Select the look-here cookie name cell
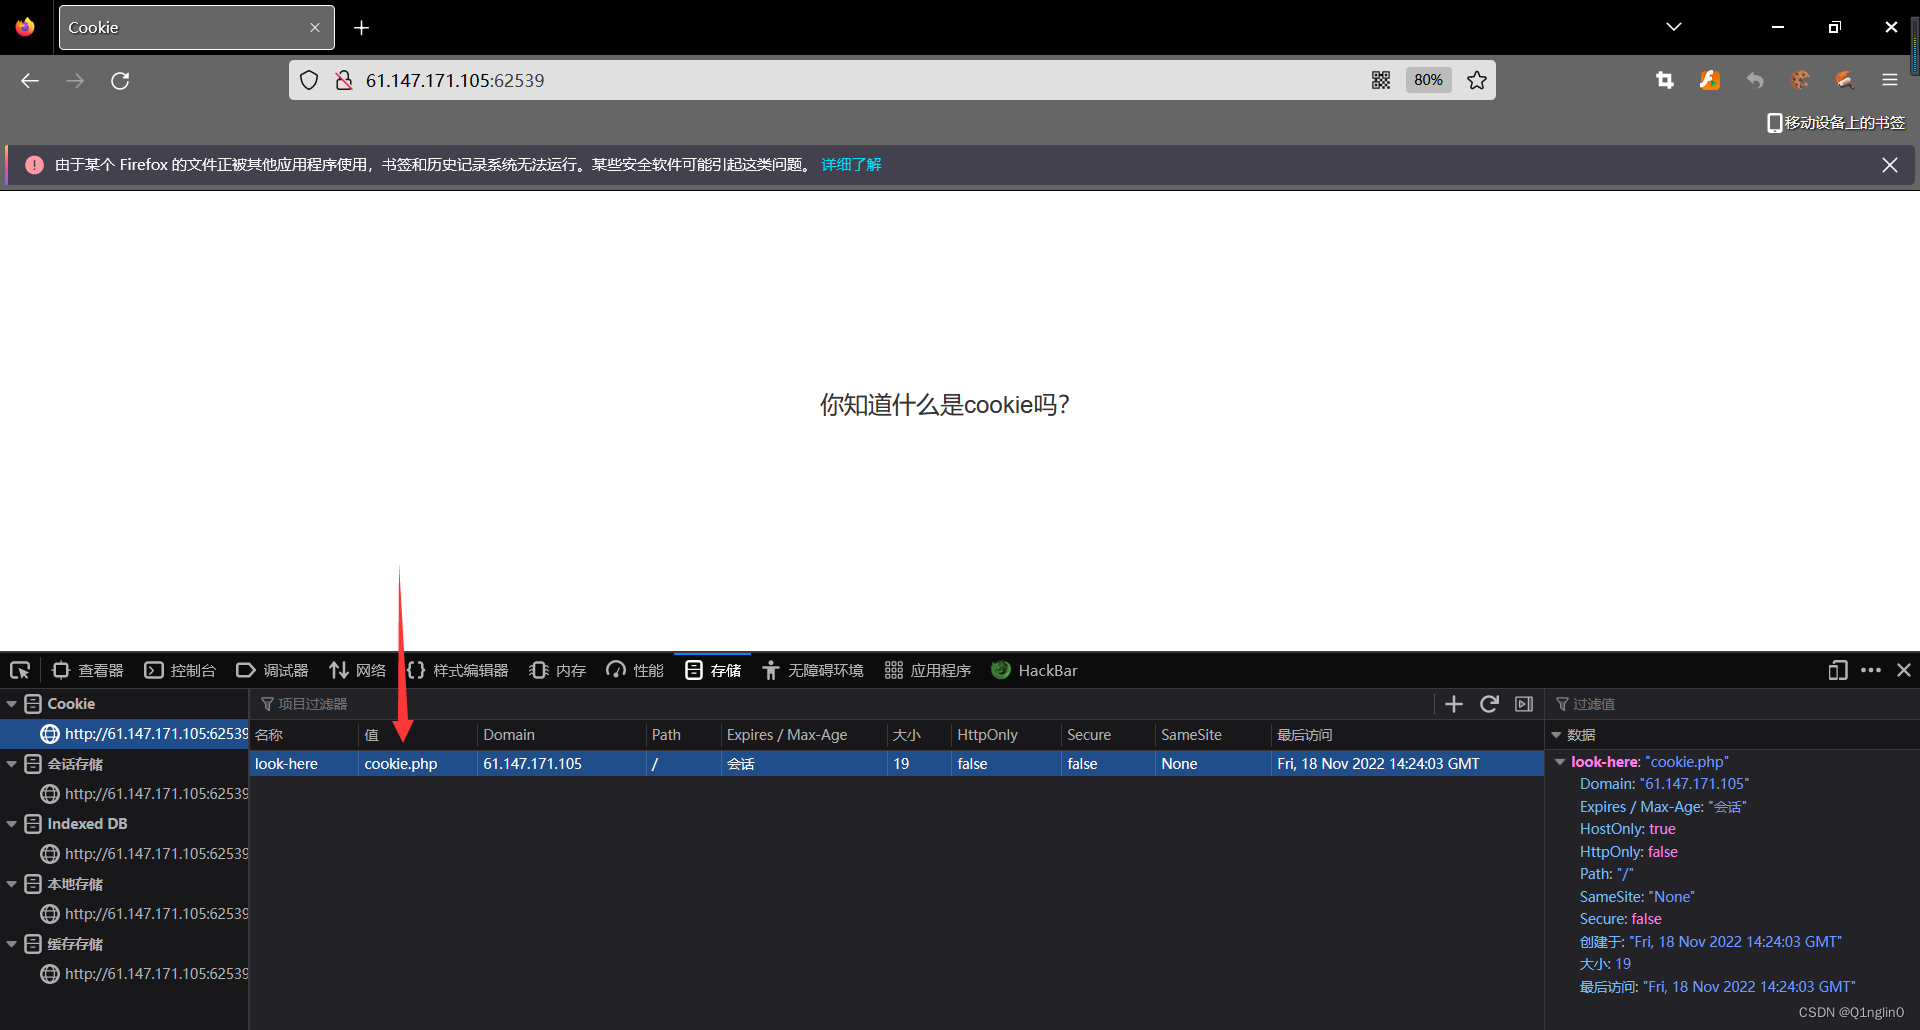The image size is (1920, 1030). click(304, 764)
